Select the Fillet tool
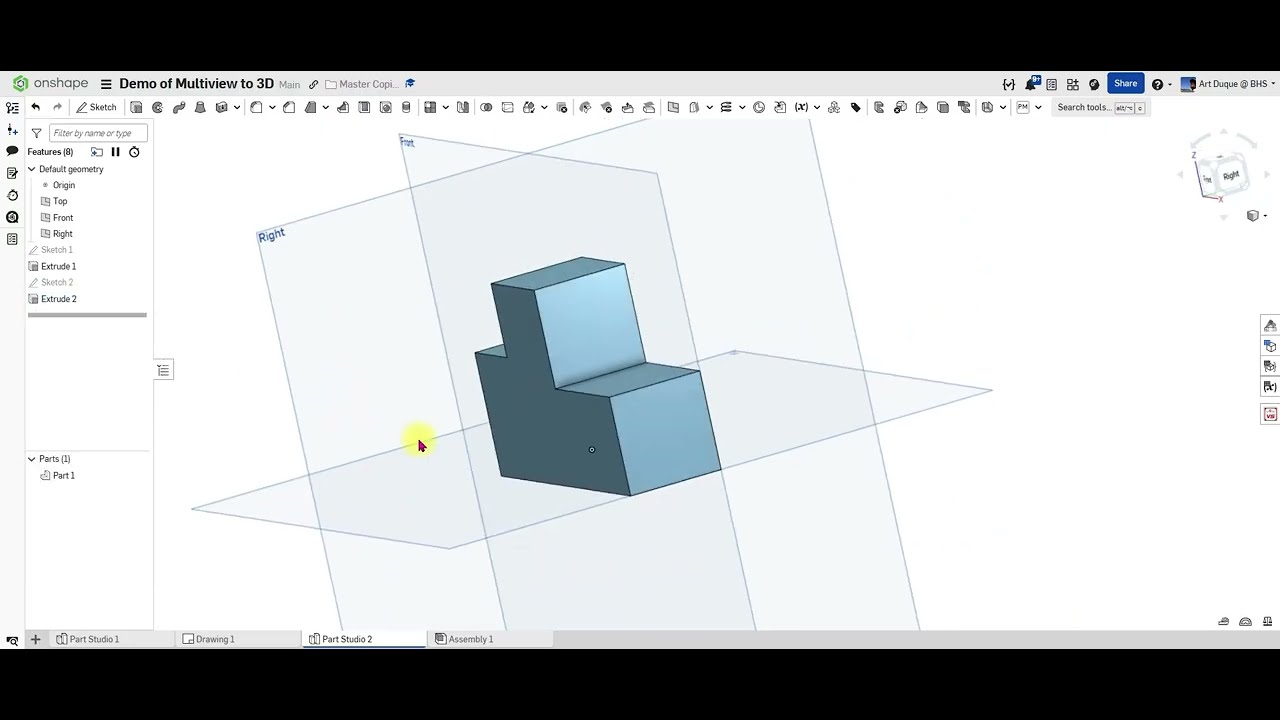1280x720 pixels. click(256, 107)
